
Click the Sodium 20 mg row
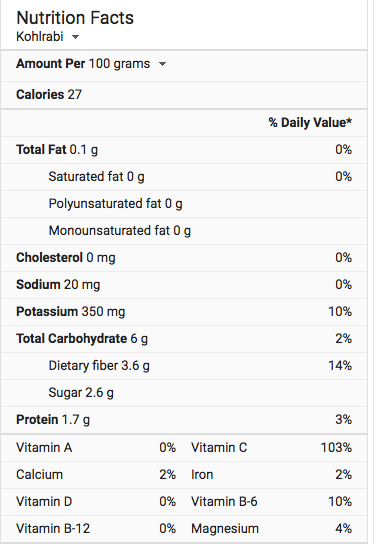(184, 285)
